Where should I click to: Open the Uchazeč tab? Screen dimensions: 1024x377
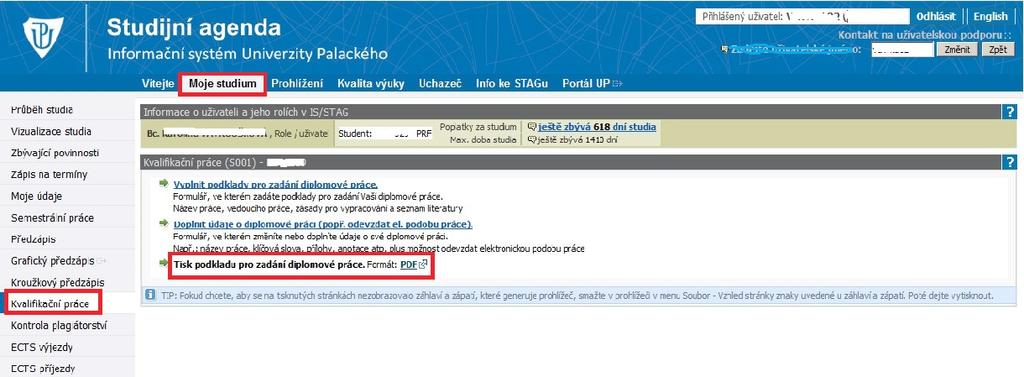(440, 84)
